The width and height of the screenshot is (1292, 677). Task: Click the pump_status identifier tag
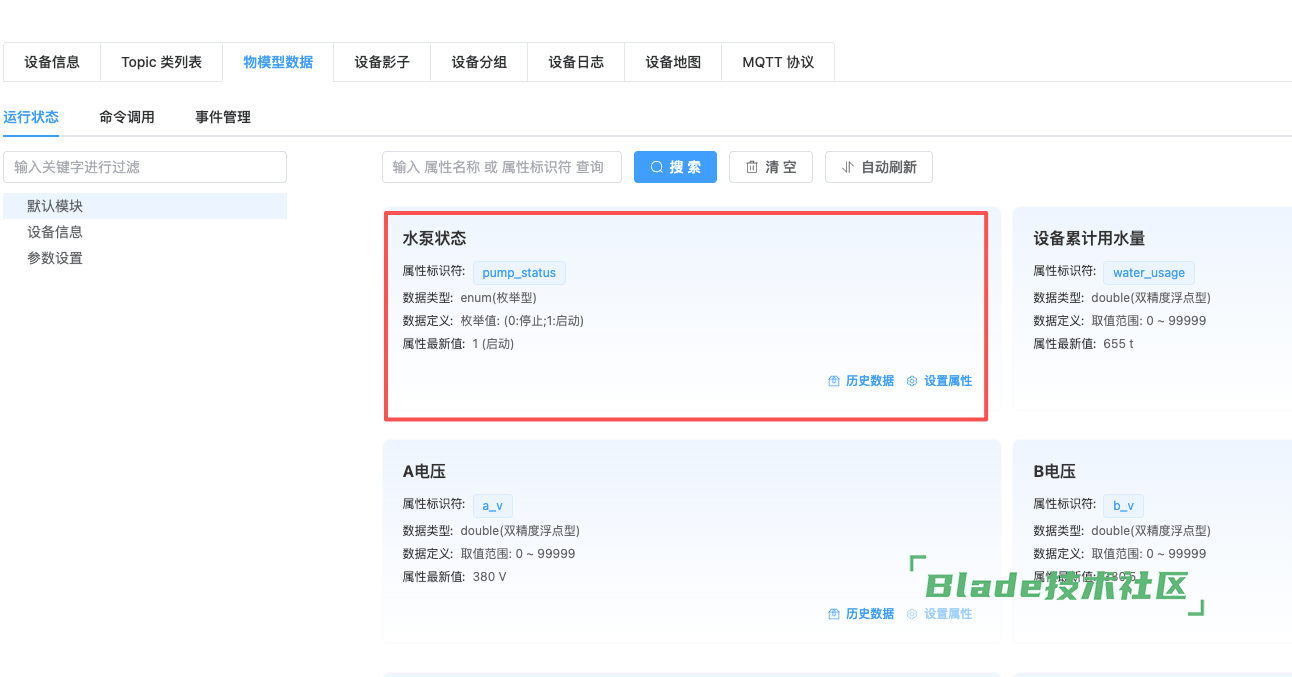pyautogui.click(x=519, y=273)
